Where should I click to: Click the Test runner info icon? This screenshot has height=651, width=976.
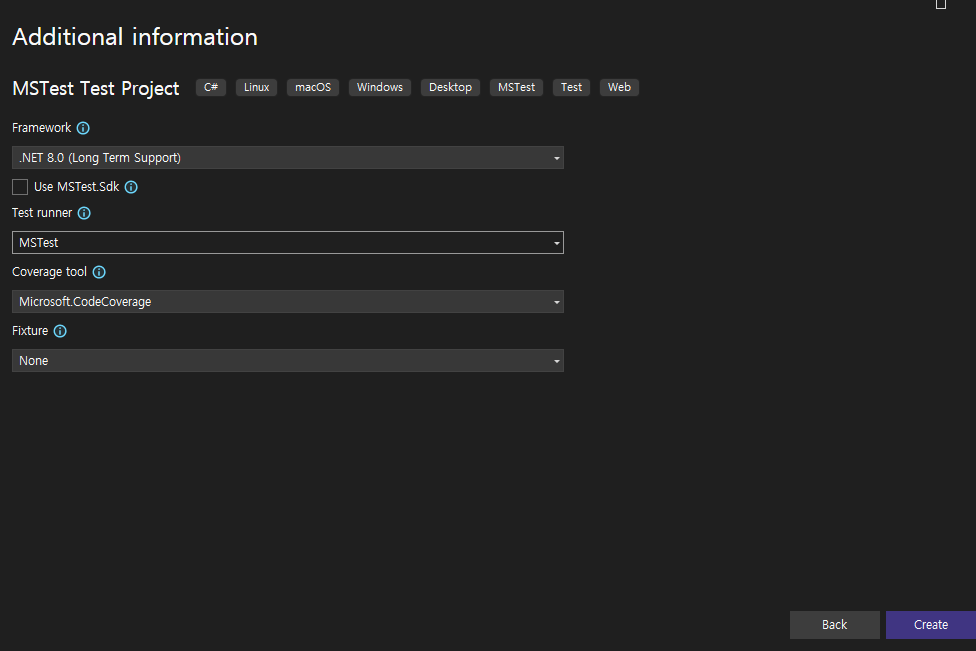(84, 213)
